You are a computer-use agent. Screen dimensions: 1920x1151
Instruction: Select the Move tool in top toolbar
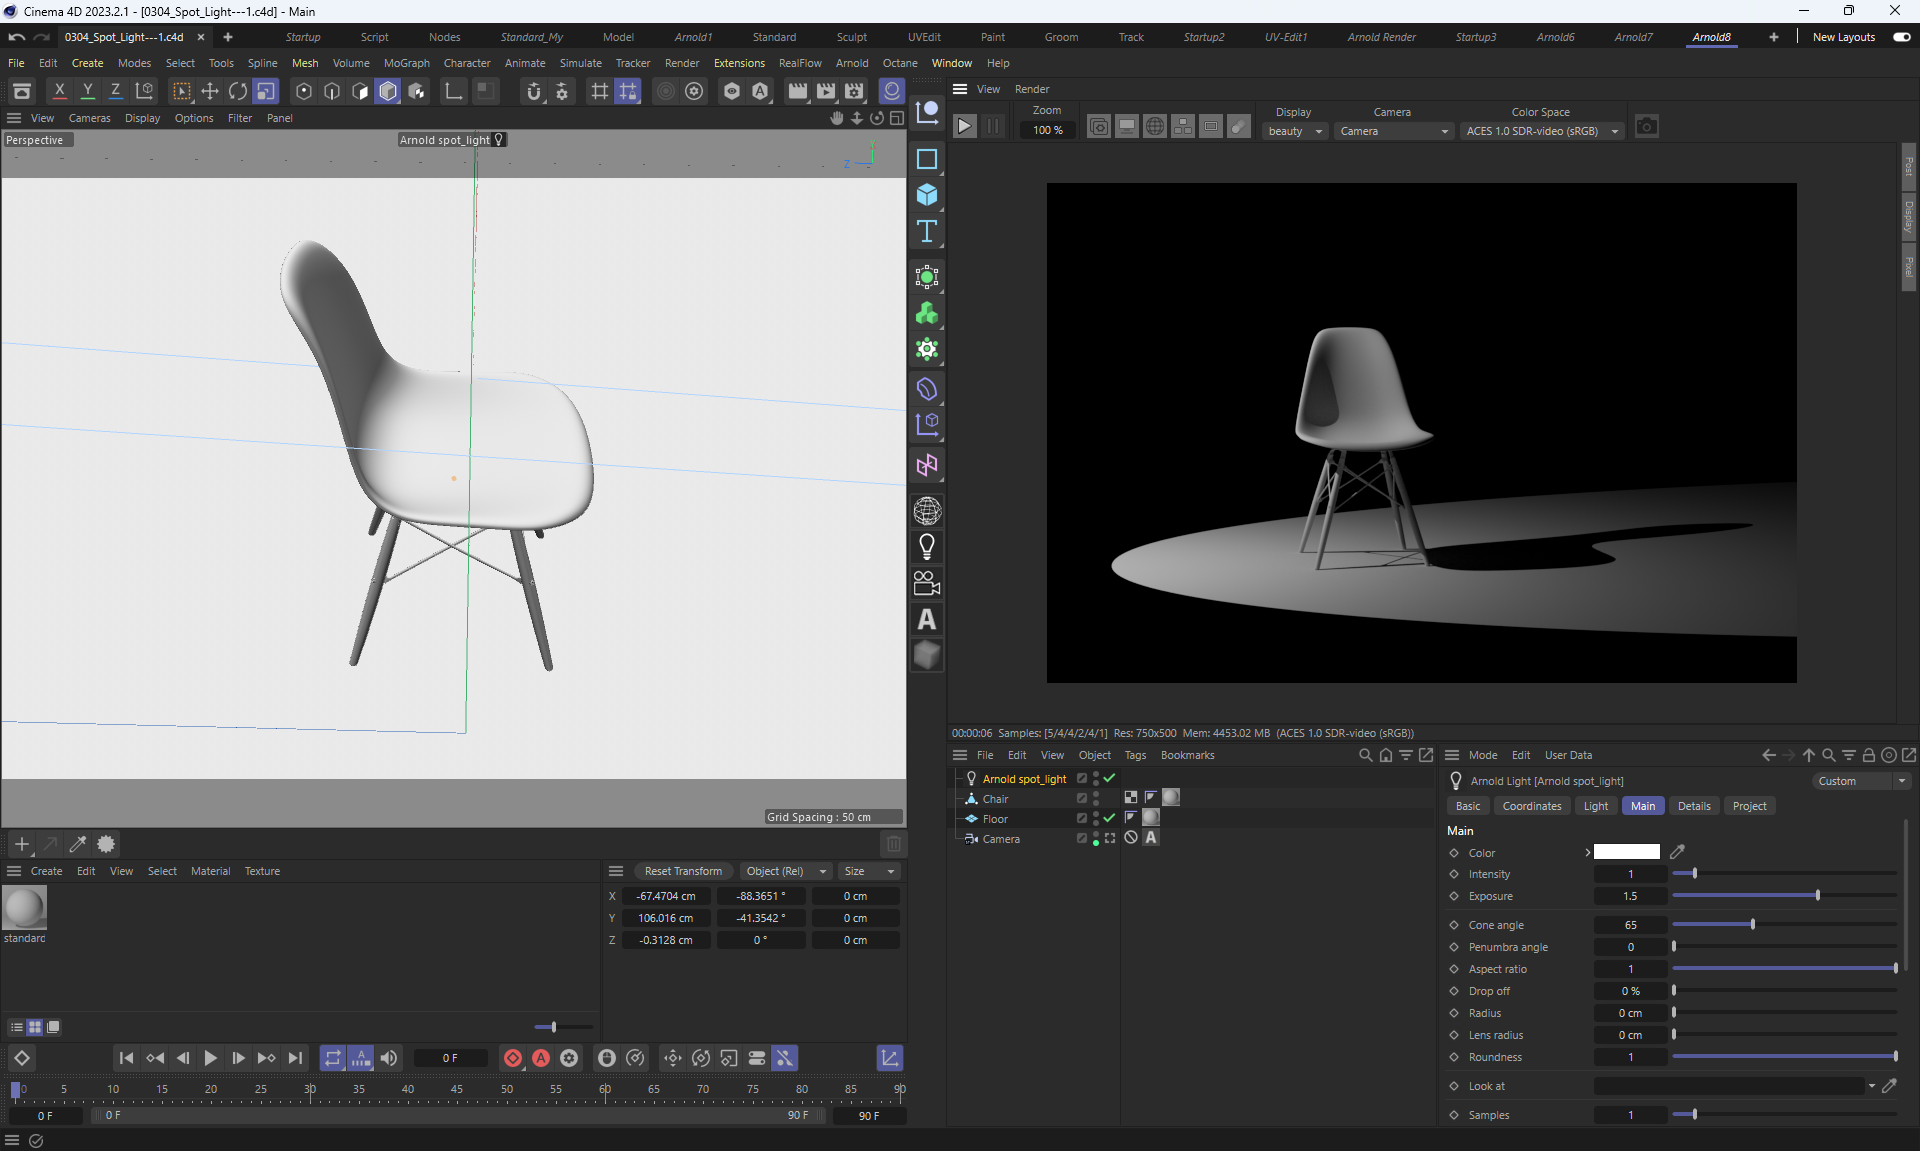click(210, 91)
